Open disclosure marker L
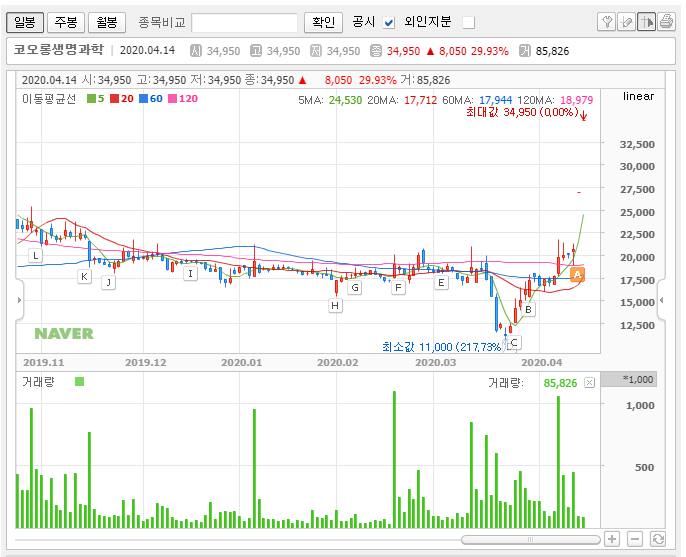The width and height of the screenshot is (686, 557). tap(35, 255)
